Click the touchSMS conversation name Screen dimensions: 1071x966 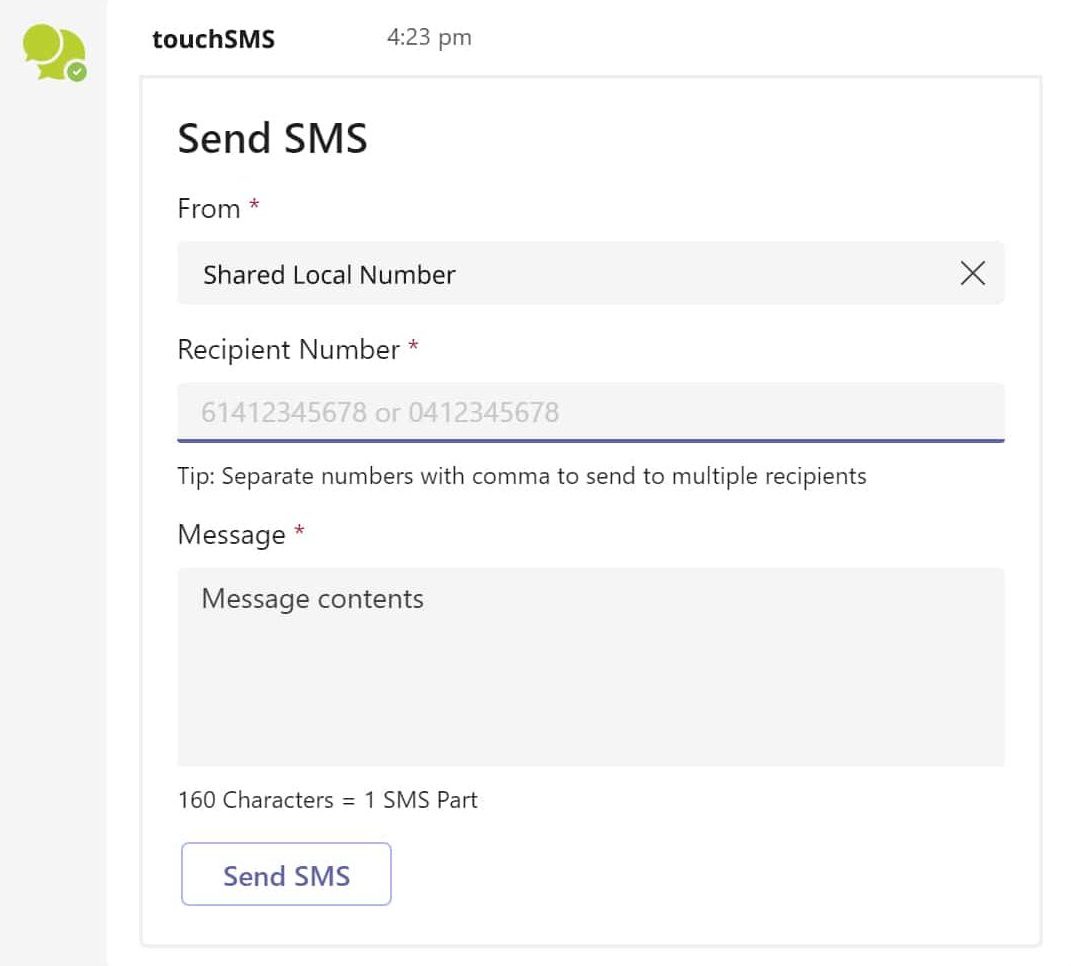click(213, 38)
